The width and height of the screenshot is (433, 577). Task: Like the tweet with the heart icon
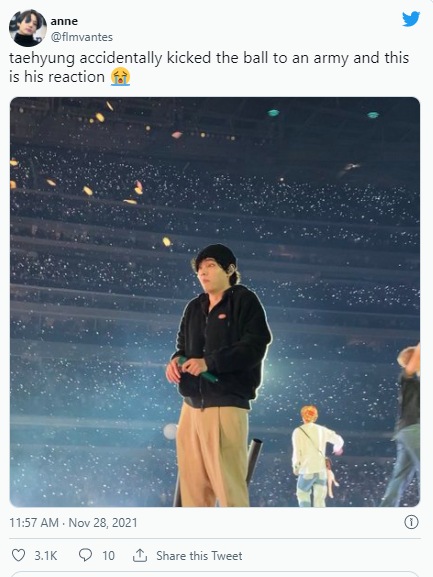coord(18,555)
